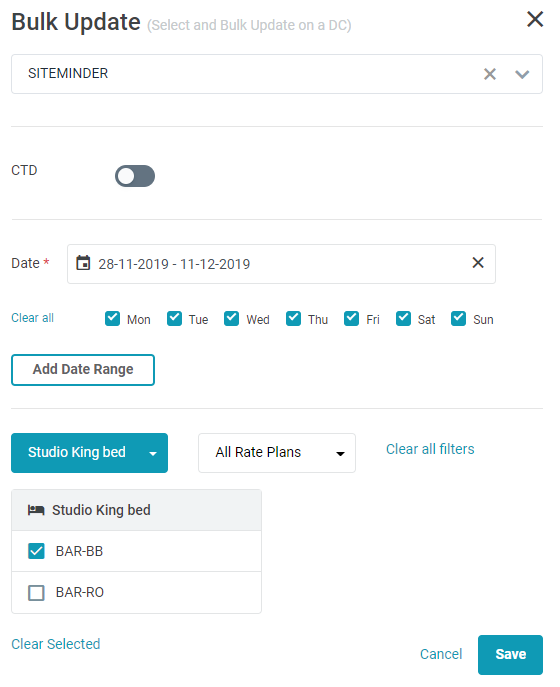Toggle the CTD switch
Viewport: 560px width, 687px height.
click(x=135, y=176)
